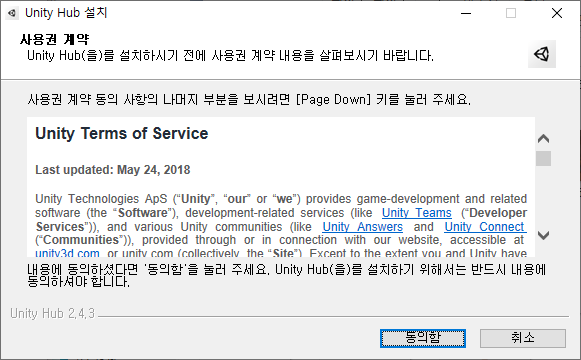
Task: Click the 취소 cancel button
Action: pos(523,338)
